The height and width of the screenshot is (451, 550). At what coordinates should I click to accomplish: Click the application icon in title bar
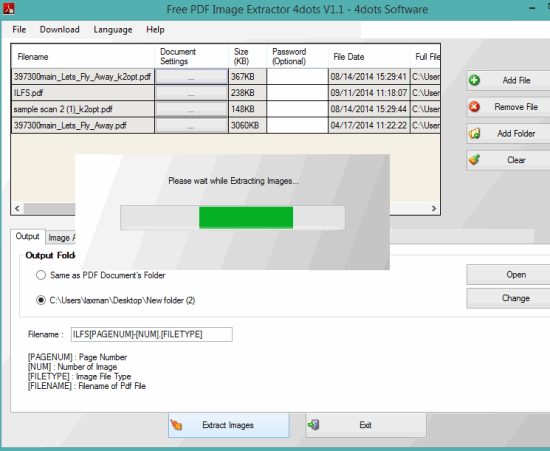point(8,9)
